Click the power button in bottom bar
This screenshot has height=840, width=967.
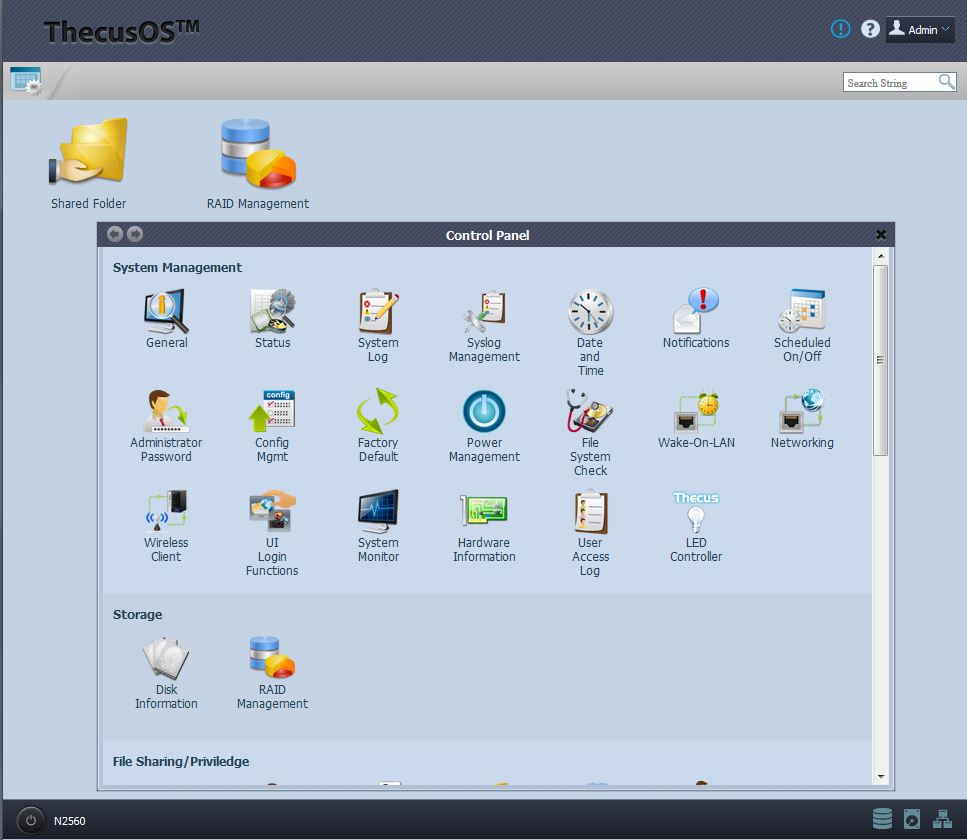30,821
